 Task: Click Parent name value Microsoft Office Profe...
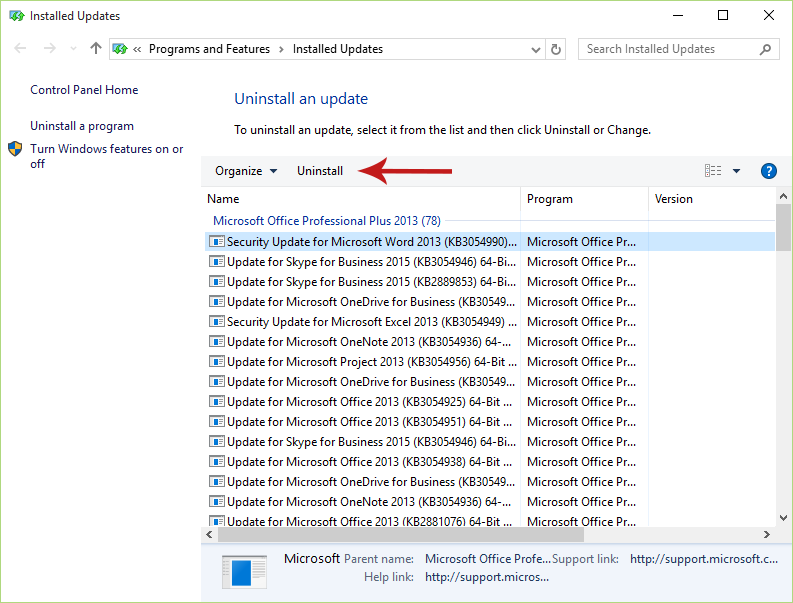tap(488, 559)
